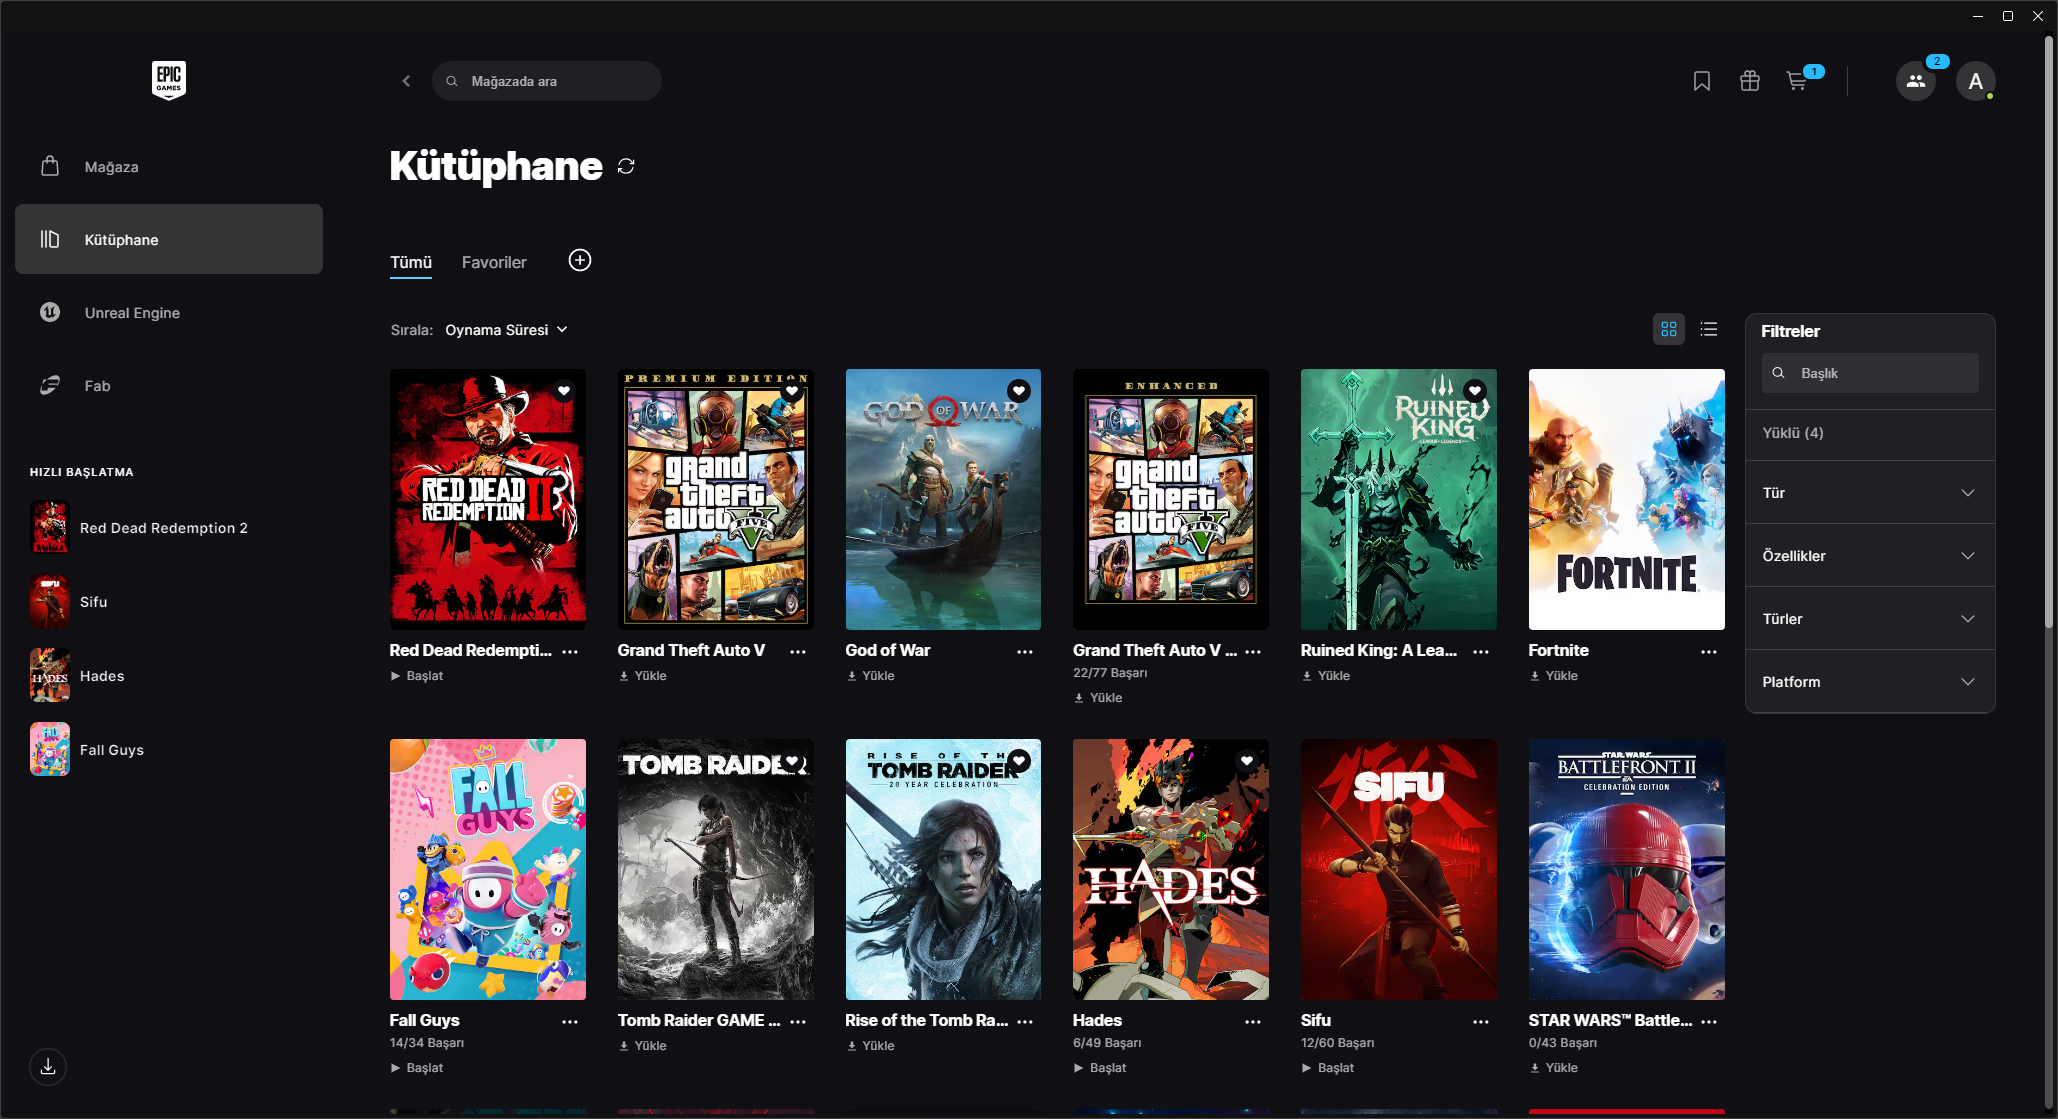Open the wishlist bookmark icon

1702,81
